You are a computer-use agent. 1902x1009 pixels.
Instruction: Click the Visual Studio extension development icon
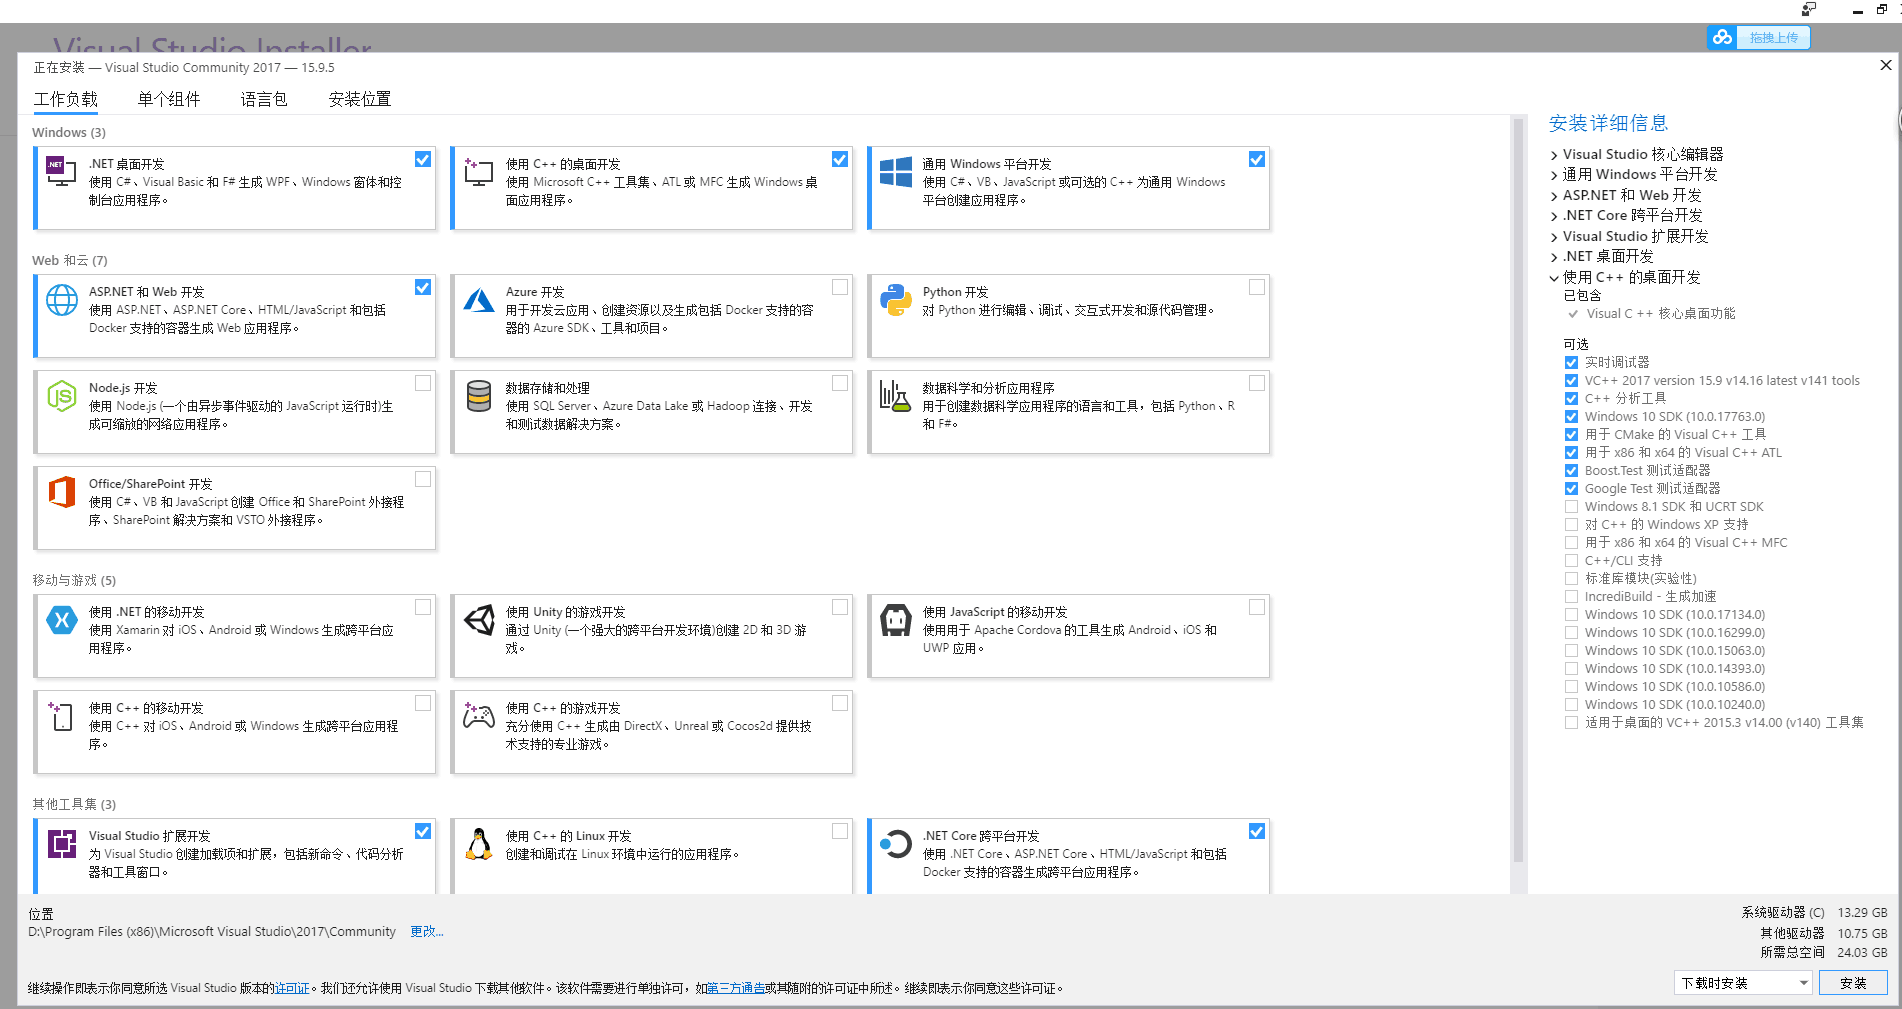(62, 844)
